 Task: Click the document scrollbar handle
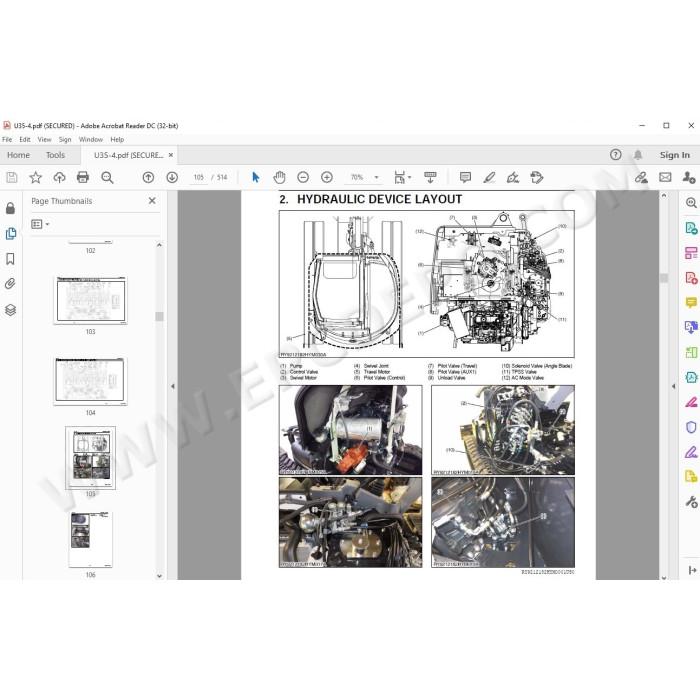click(x=664, y=278)
